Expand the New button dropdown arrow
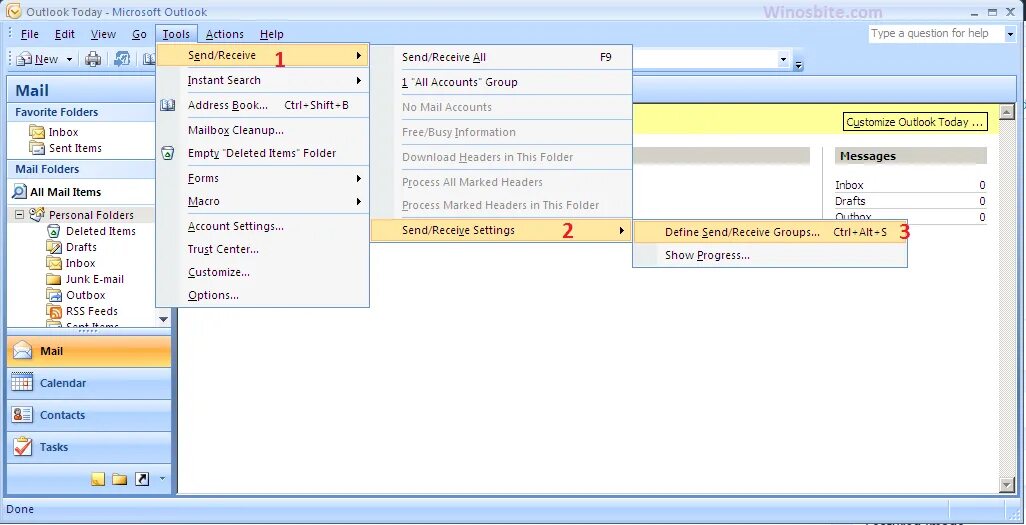Image resolution: width=1026 pixels, height=525 pixels. pos(69,60)
